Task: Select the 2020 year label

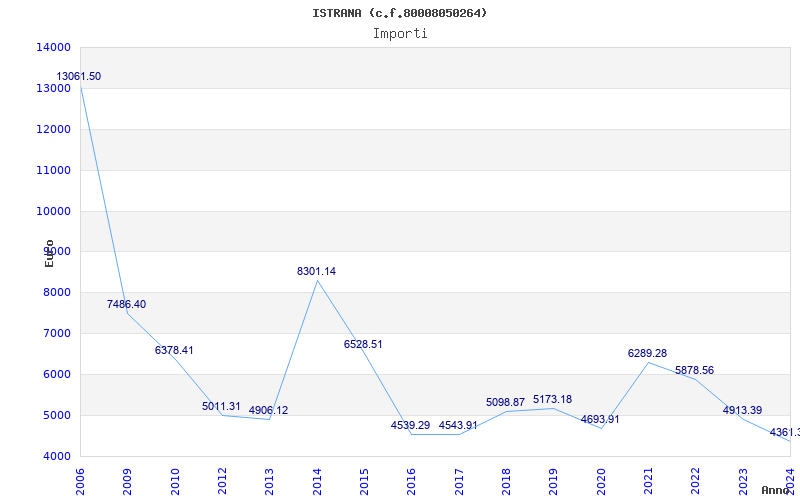Action: 601,482
